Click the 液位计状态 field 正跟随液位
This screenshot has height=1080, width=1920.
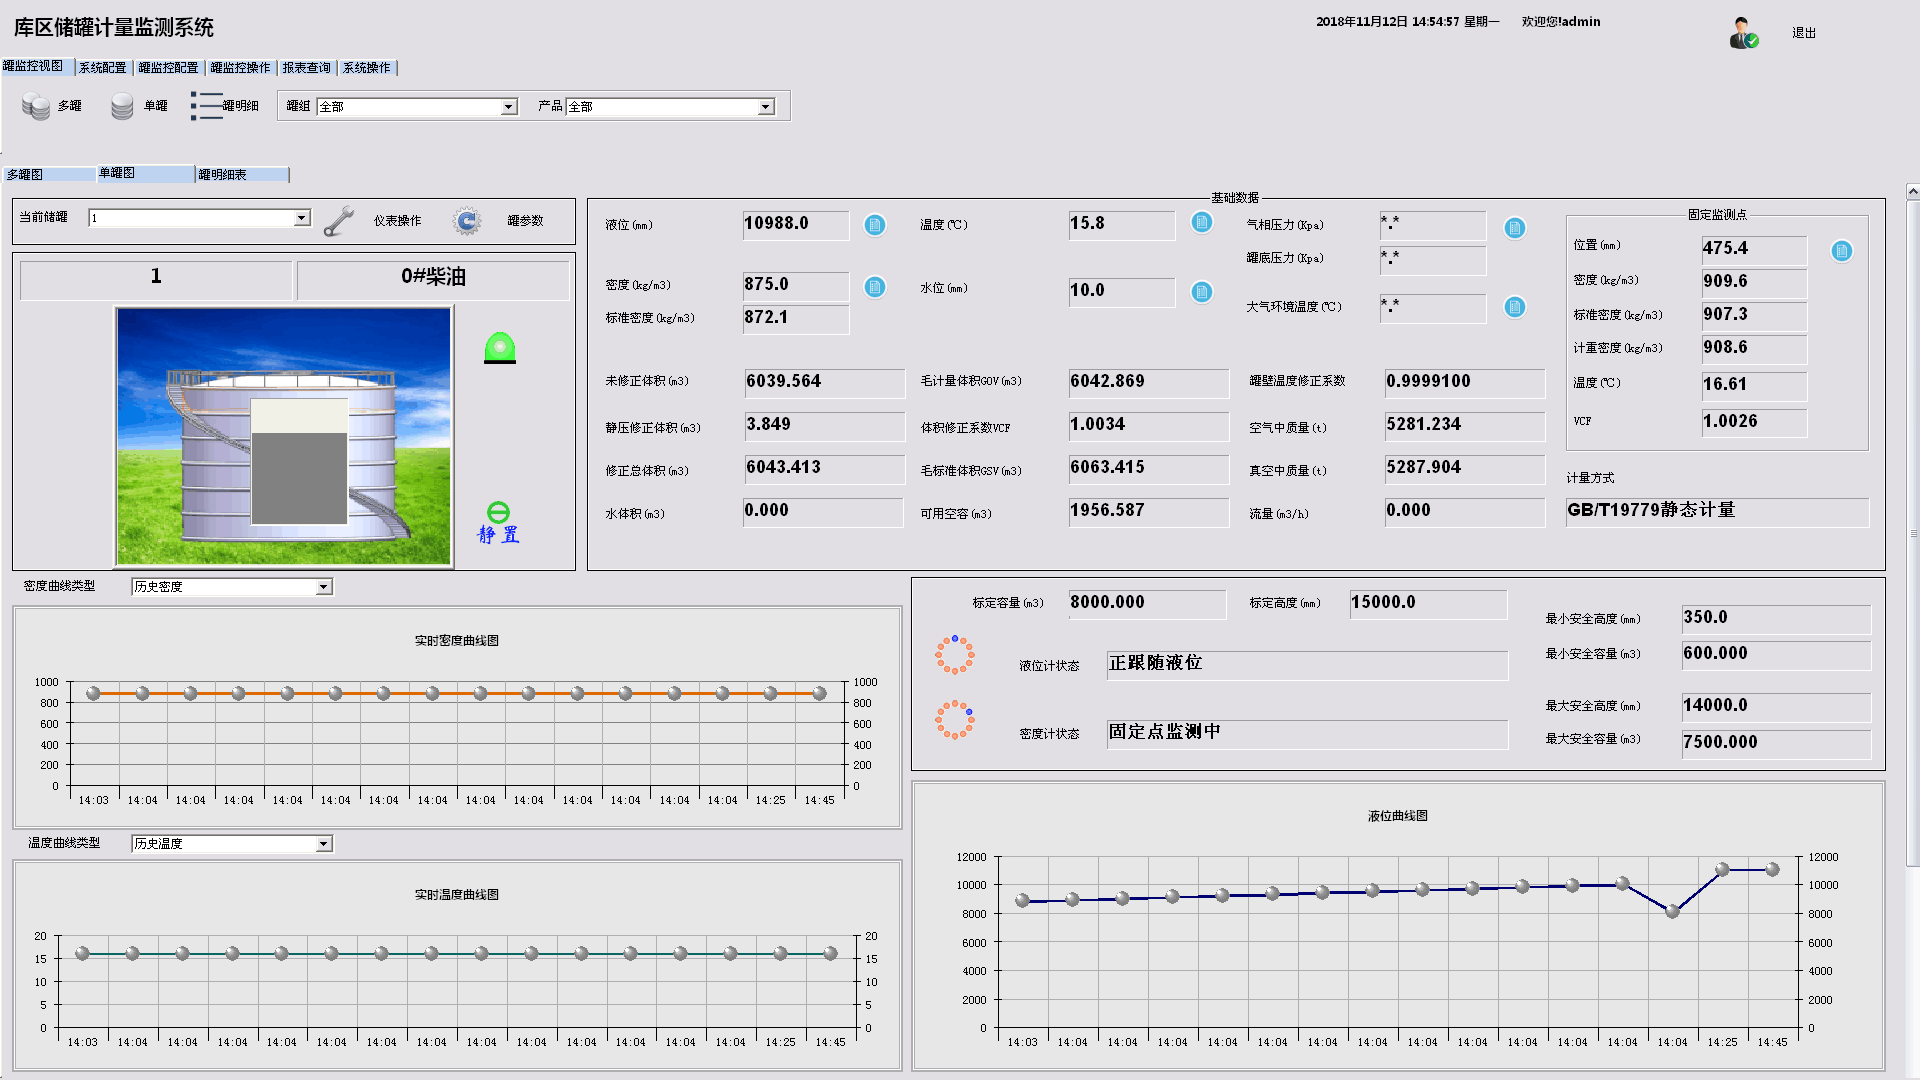click(x=1307, y=664)
